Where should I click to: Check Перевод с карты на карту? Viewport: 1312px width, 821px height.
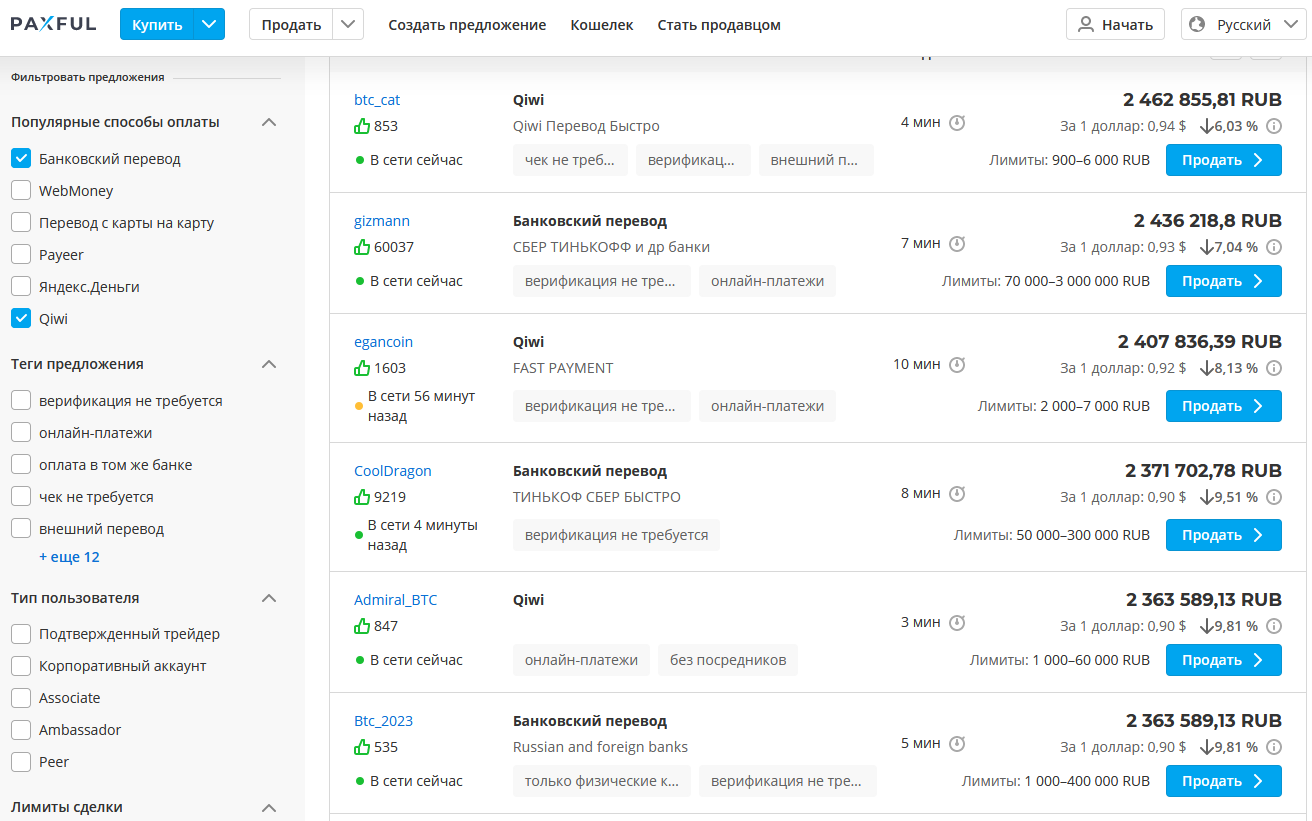21,223
